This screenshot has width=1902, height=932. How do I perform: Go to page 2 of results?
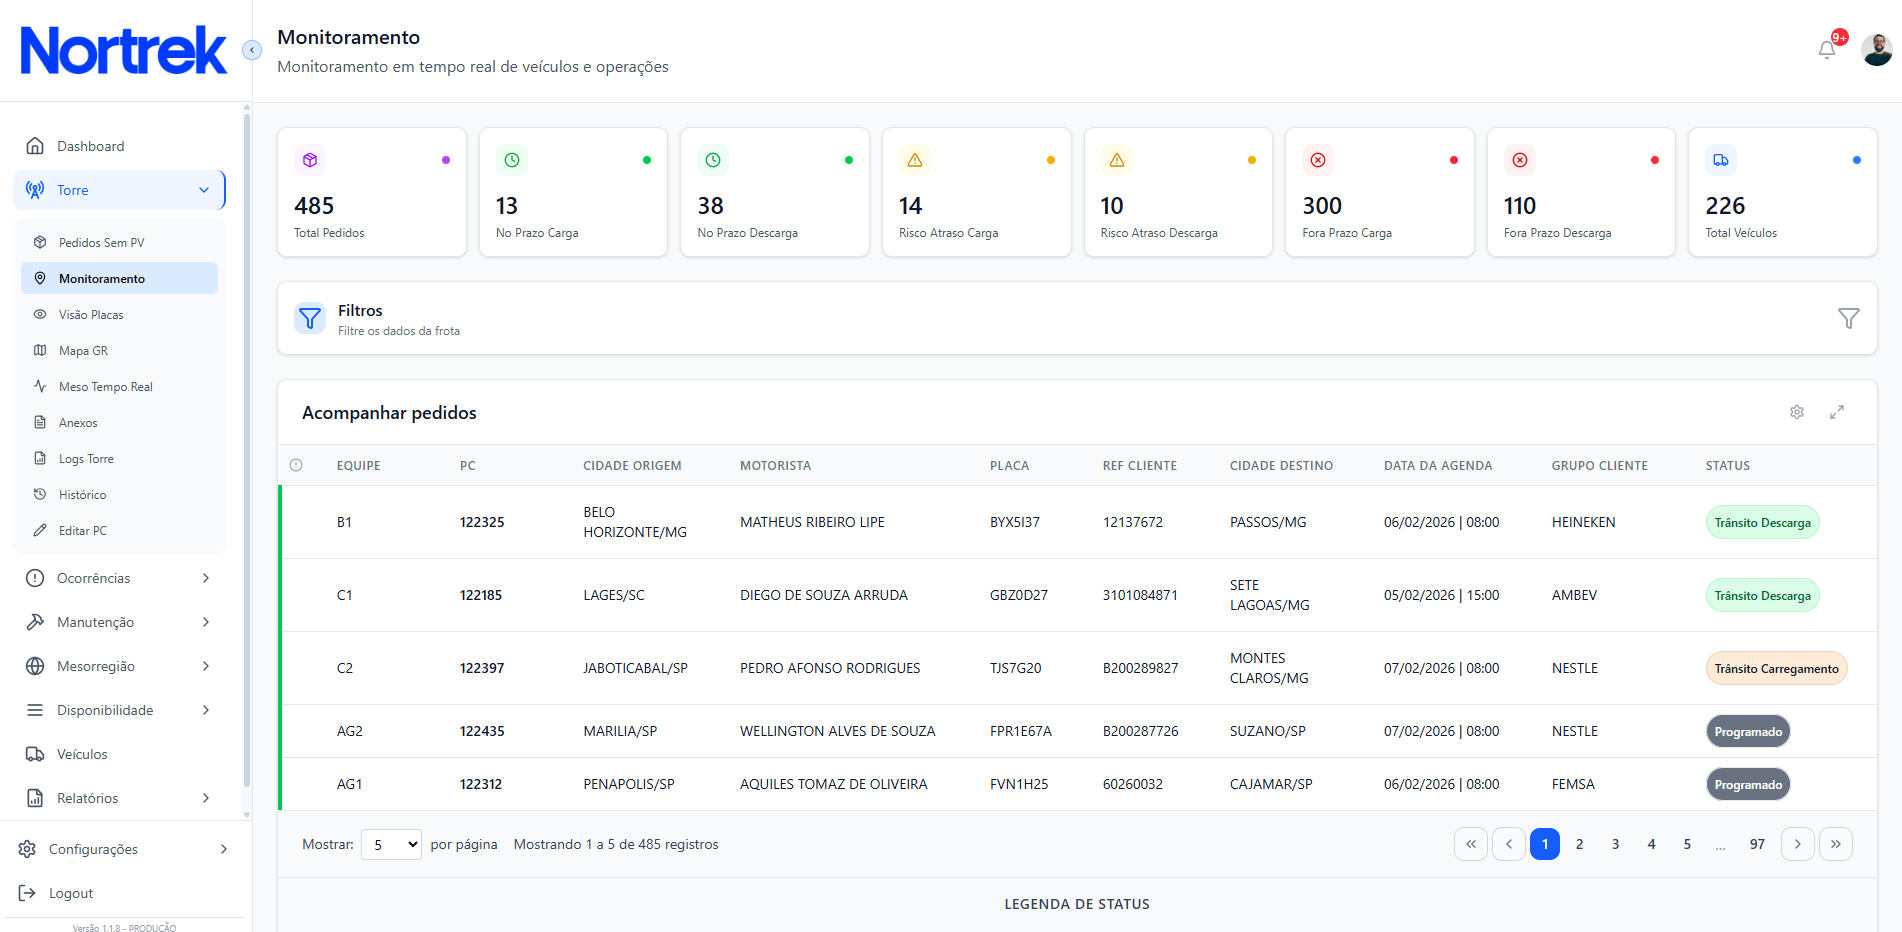(1580, 844)
